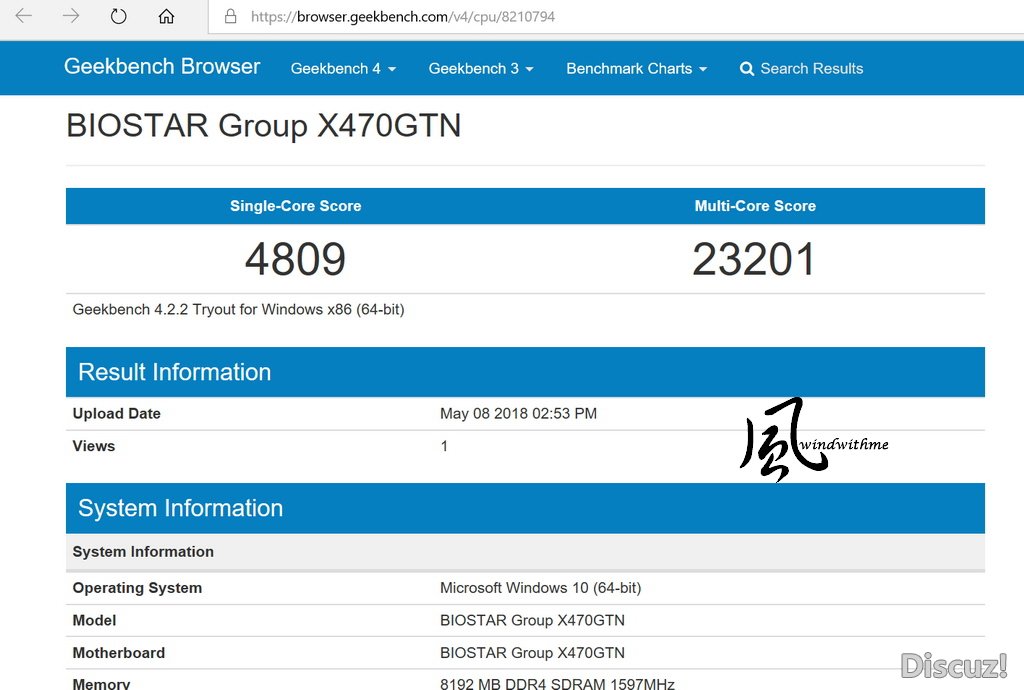The height and width of the screenshot is (690, 1024).
Task: Click the browser back arrow
Action: (23, 16)
